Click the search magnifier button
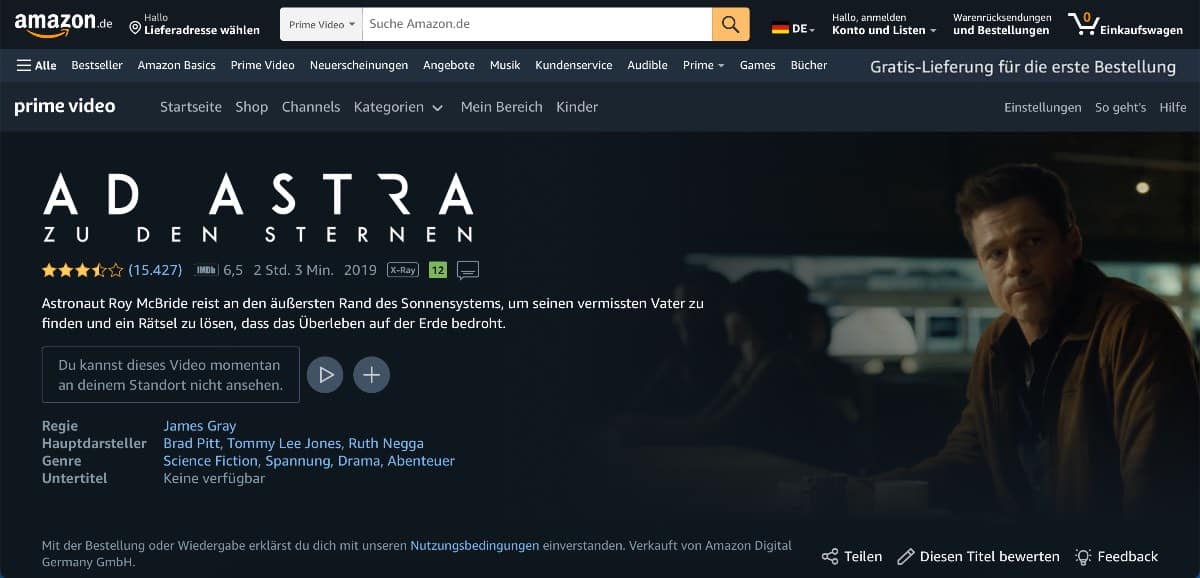Screen dimensions: 1200x578 (x=731, y=24)
